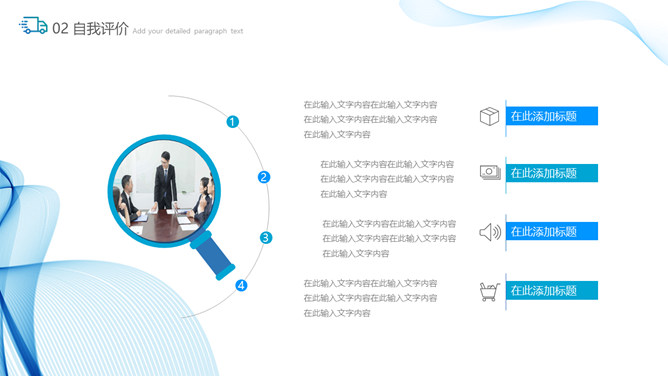The height and width of the screenshot is (376, 668).
Task: Click the numbered circle 1 marker
Action: (232, 122)
